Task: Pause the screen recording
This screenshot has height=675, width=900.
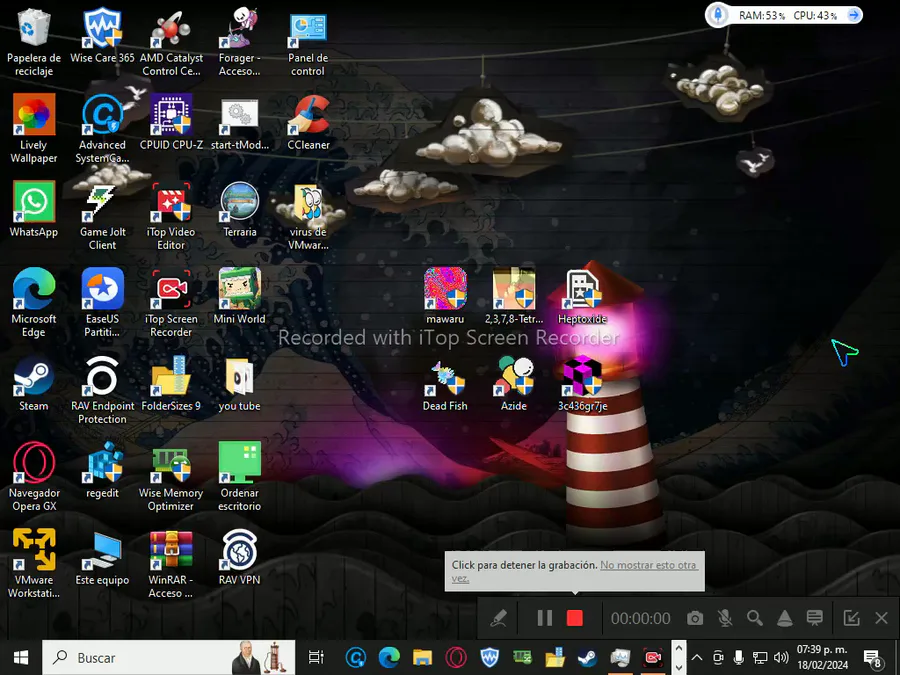Action: [x=544, y=618]
